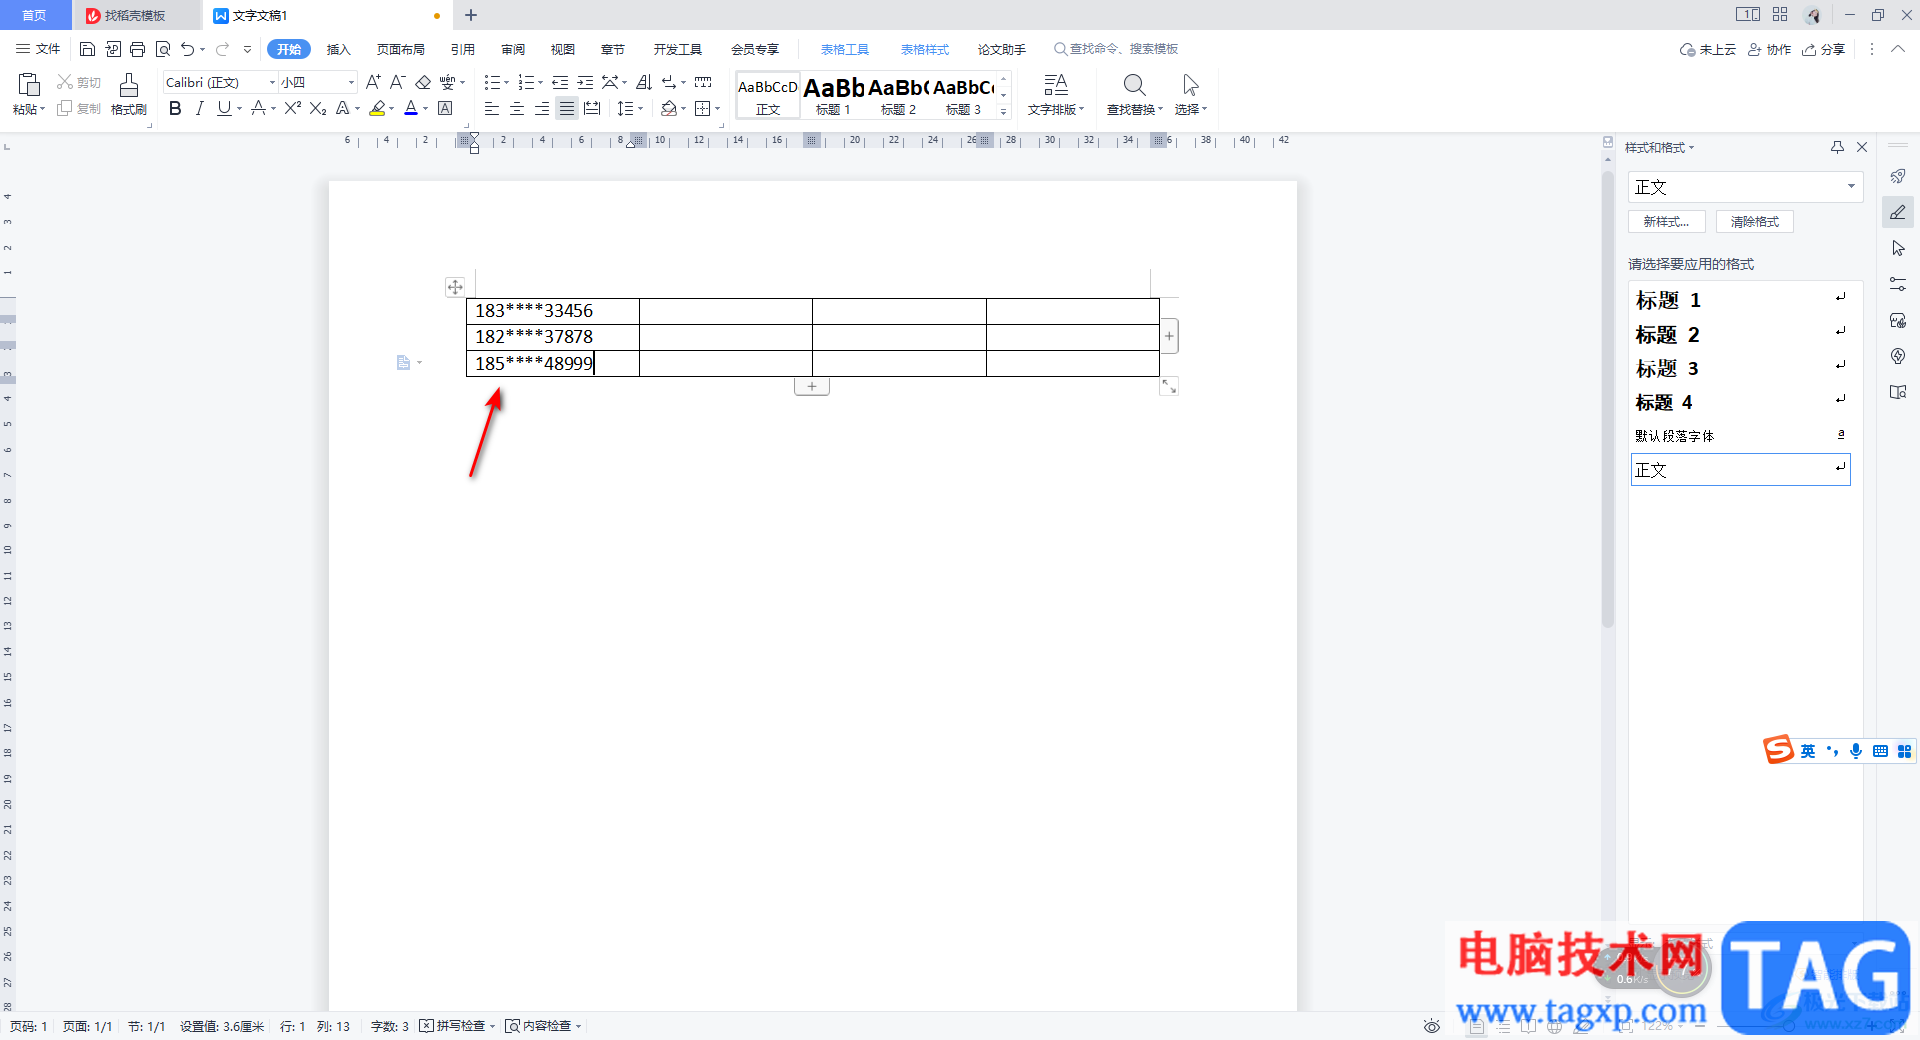Viewport: 1920px width, 1040px height.
Task: Open the current style 正文 combo box
Action: point(1745,187)
